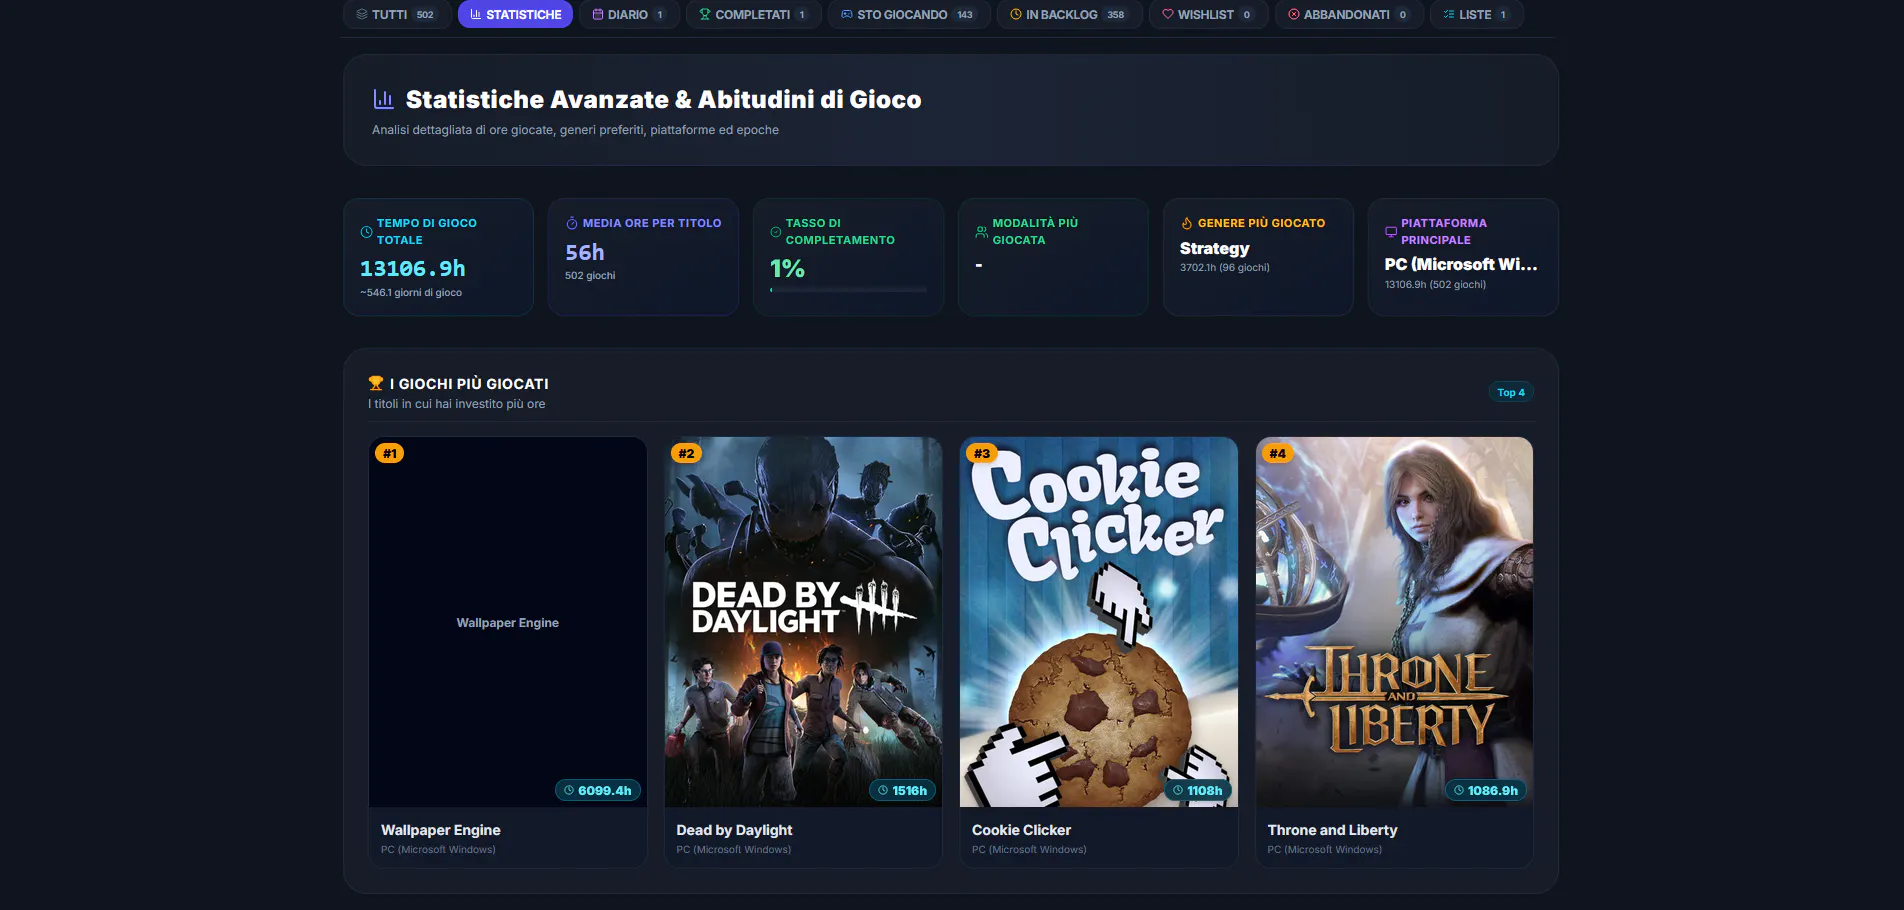
Task: Click the list icon on the Liste tab
Action: tap(1449, 14)
